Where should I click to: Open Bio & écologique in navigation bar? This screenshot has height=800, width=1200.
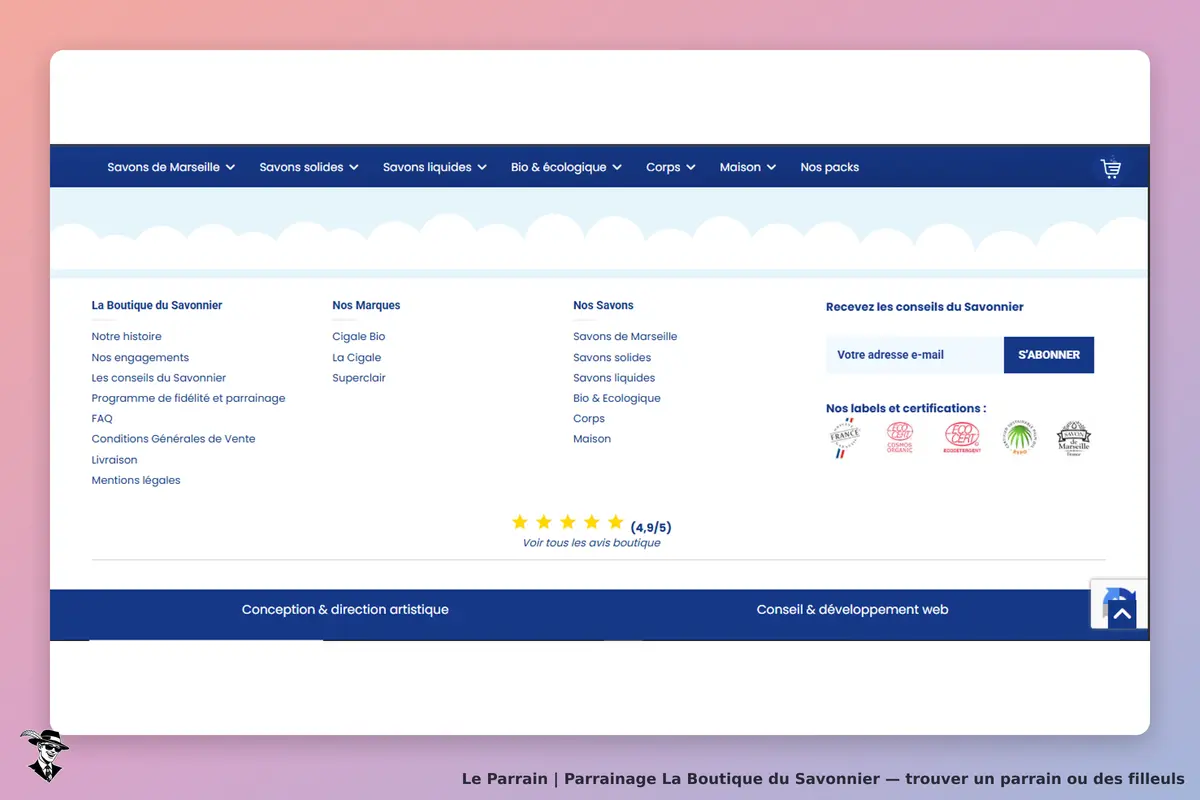[559, 167]
